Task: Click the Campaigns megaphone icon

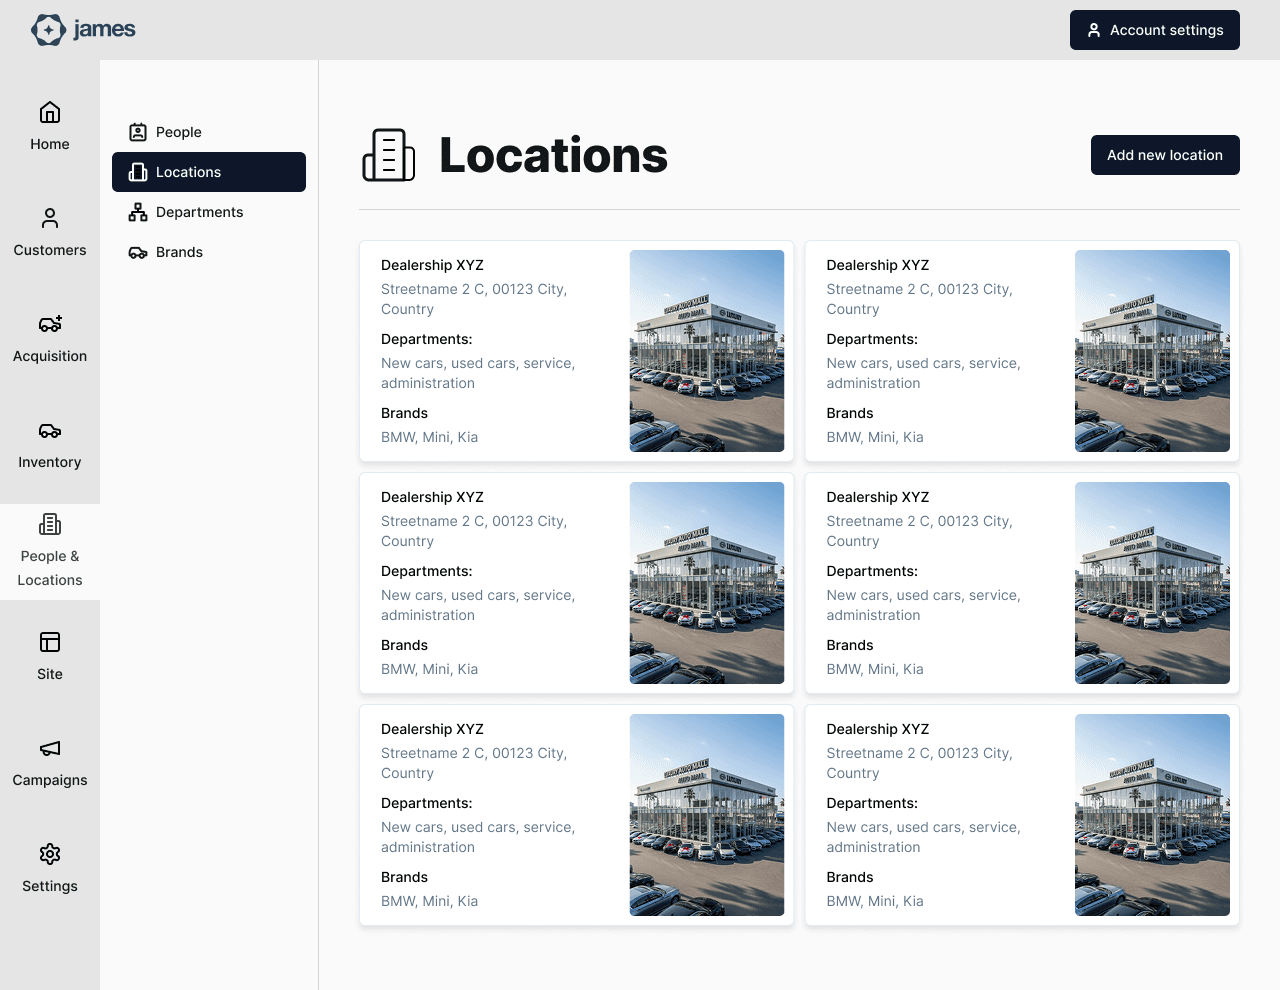Action: coord(50,748)
